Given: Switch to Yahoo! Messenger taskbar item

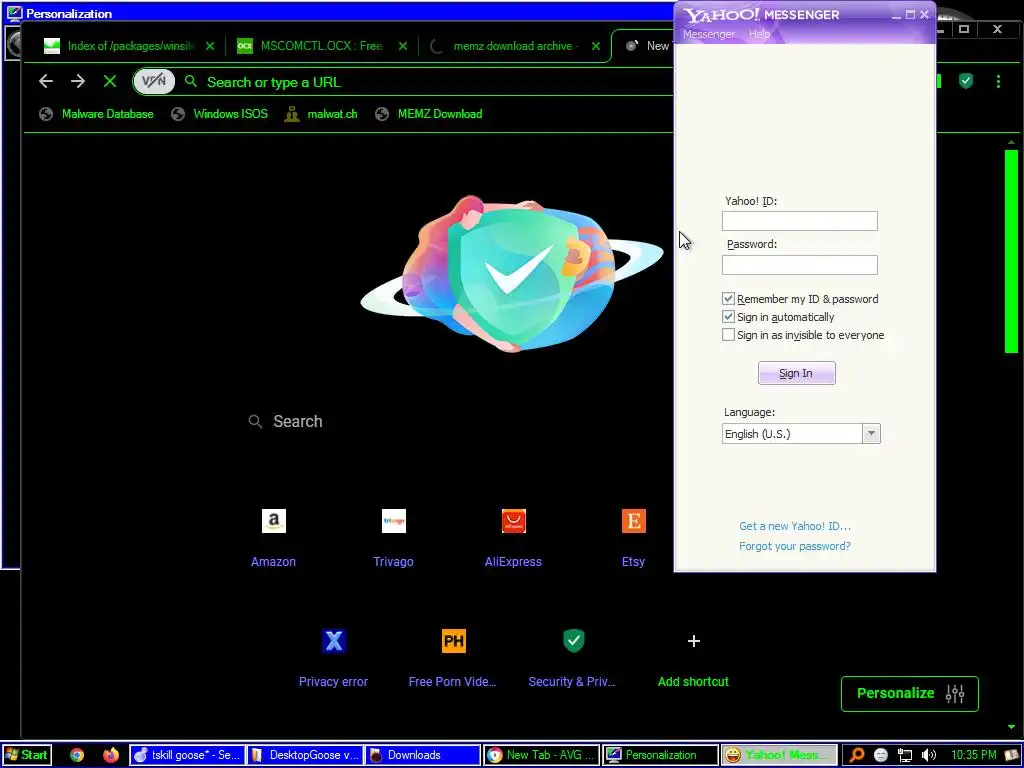Looking at the screenshot, I should point(778,755).
